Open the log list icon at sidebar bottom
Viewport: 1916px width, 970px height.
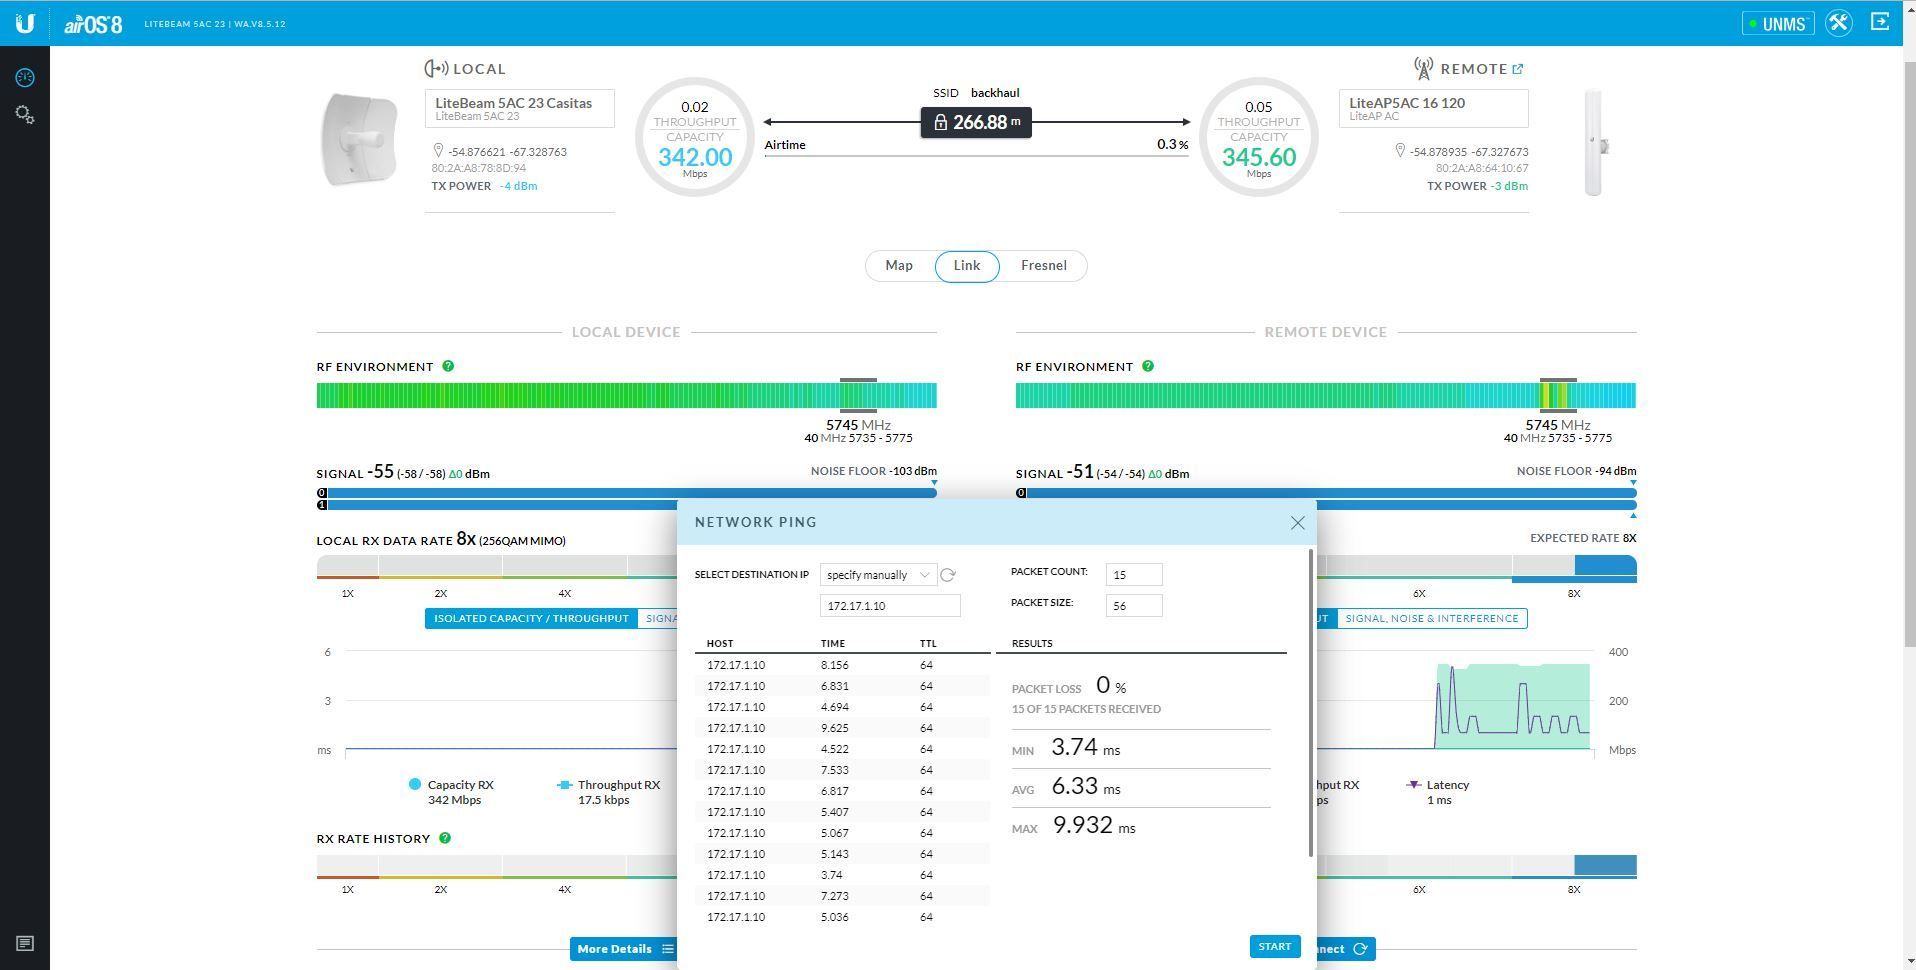25,943
